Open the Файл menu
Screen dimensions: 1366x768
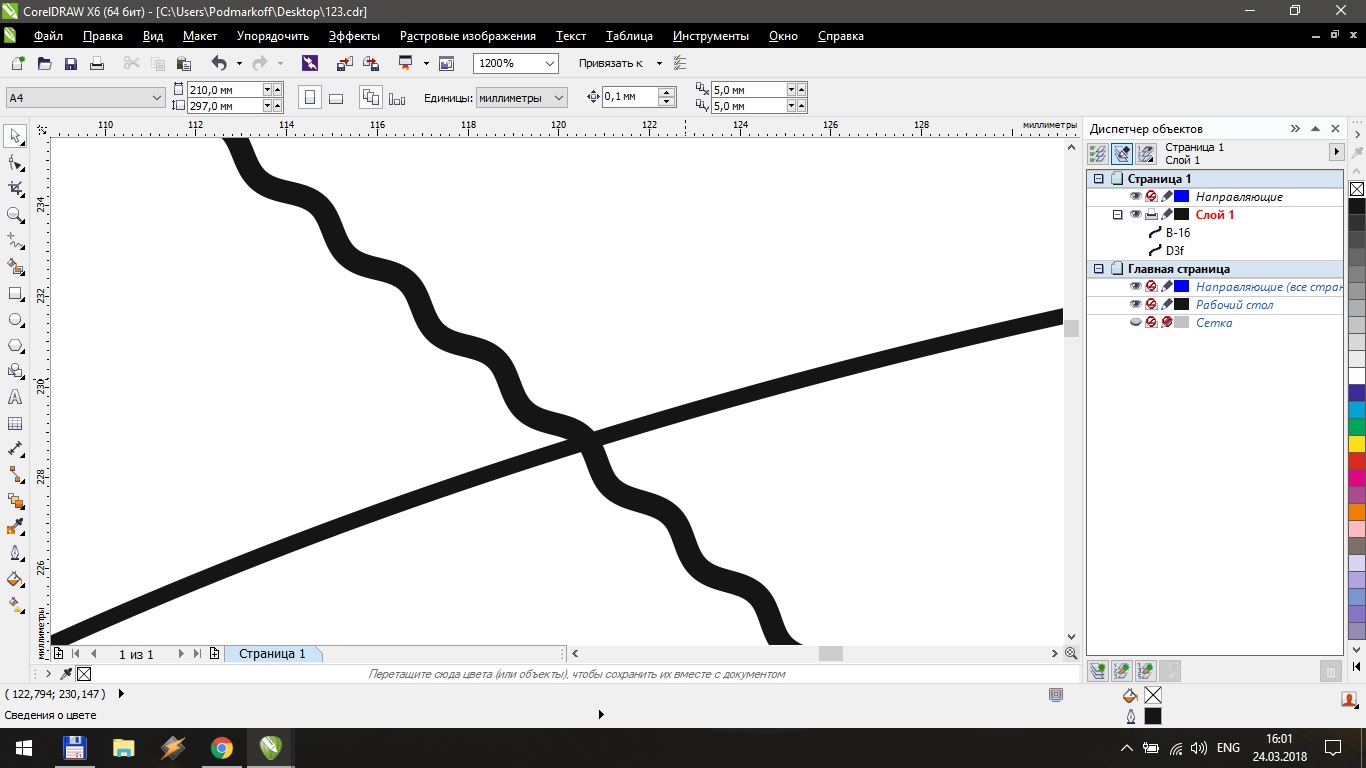point(48,36)
